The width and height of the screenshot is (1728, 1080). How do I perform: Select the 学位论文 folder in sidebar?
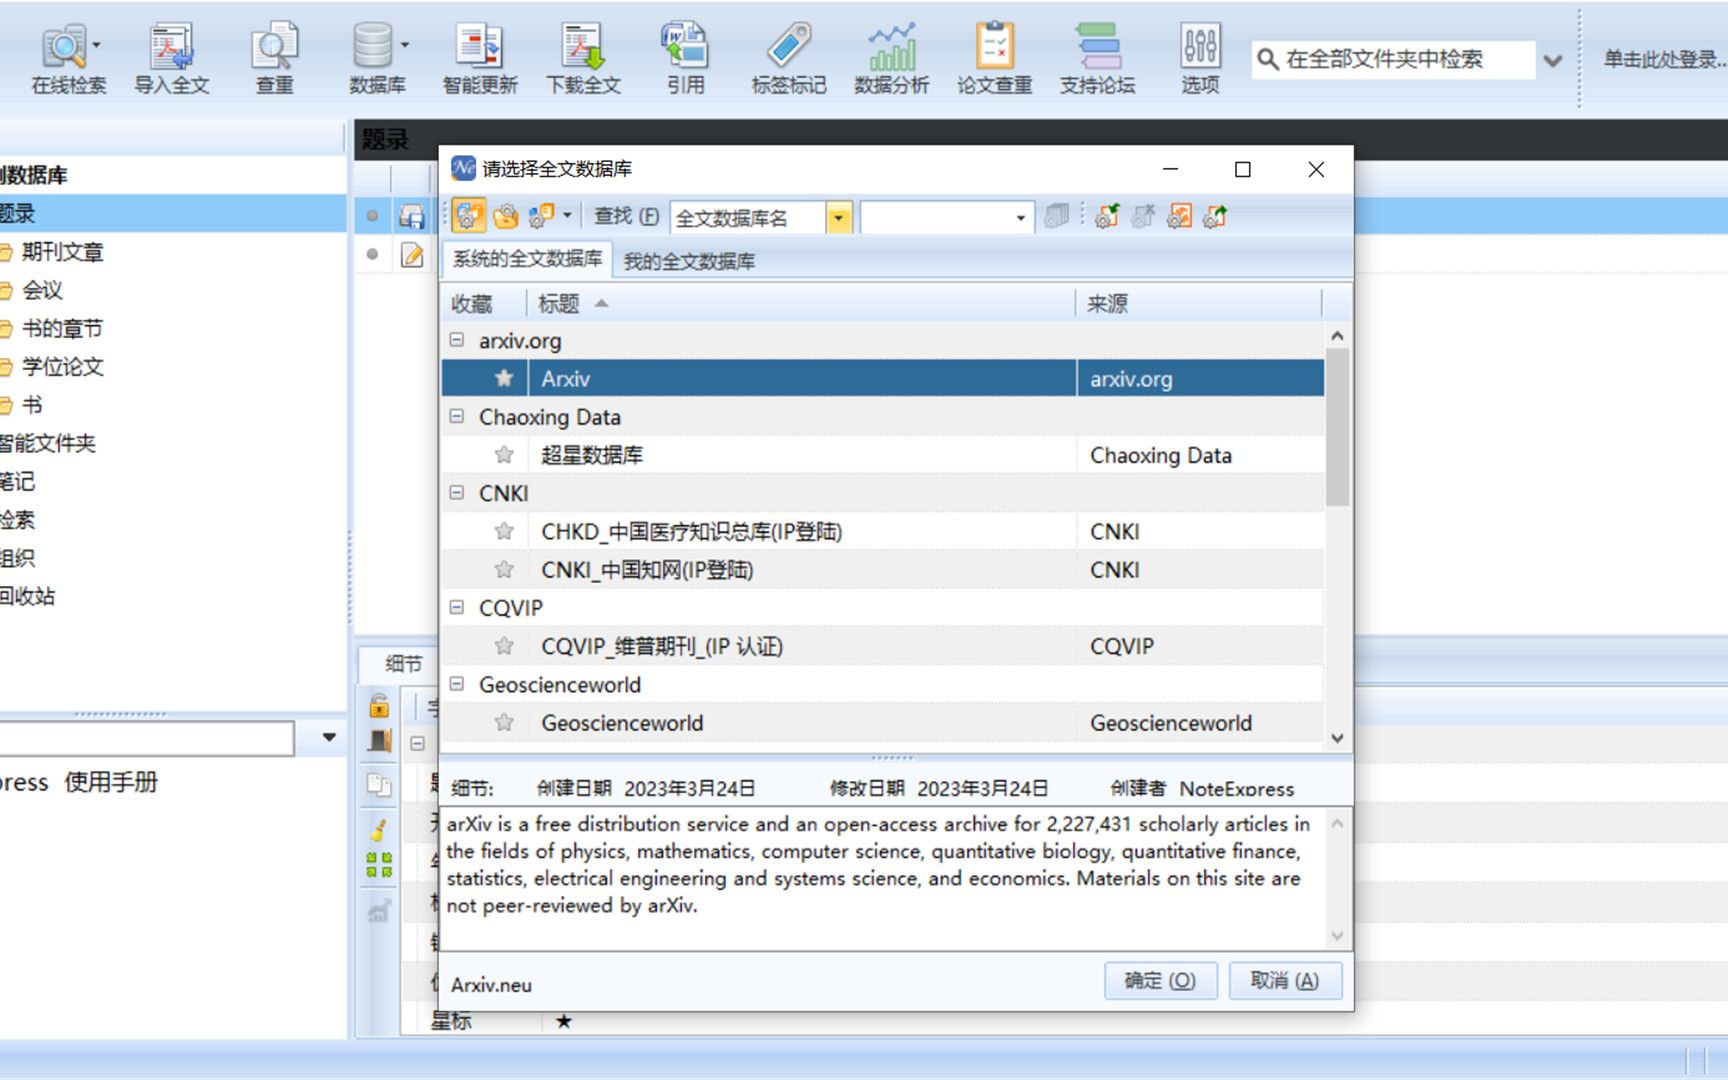pos(62,366)
